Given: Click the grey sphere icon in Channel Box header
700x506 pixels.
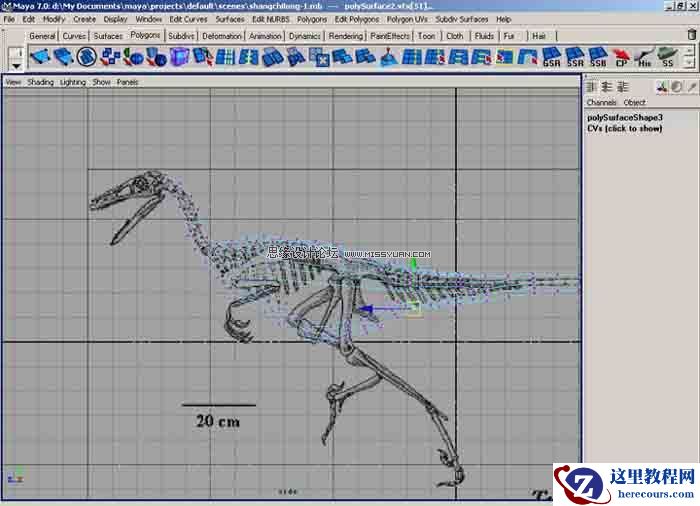Looking at the screenshot, I should pyautogui.click(x=677, y=87).
